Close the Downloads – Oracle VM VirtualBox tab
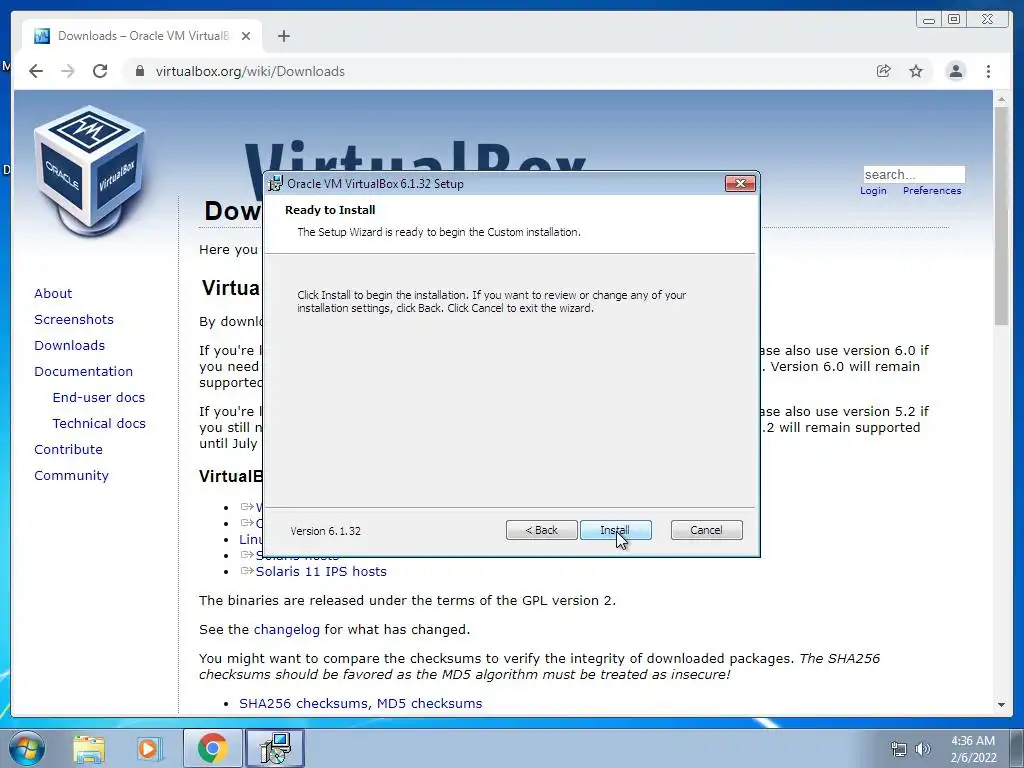The image size is (1024, 768). (246, 36)
